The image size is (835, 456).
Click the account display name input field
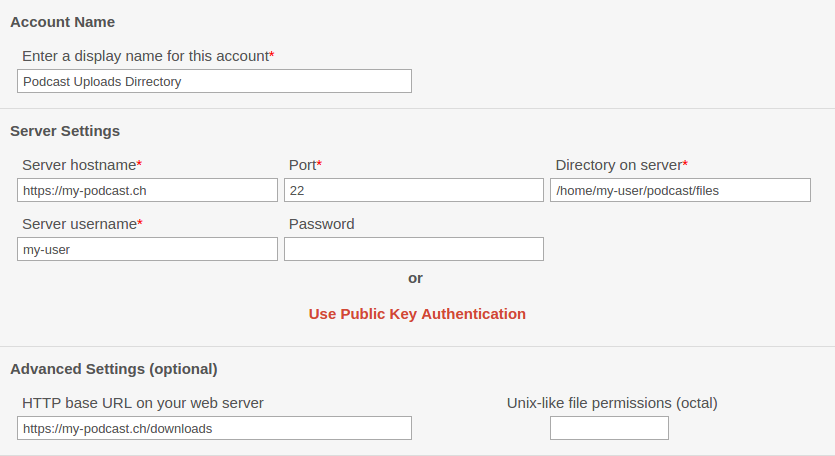coord(214,81)
